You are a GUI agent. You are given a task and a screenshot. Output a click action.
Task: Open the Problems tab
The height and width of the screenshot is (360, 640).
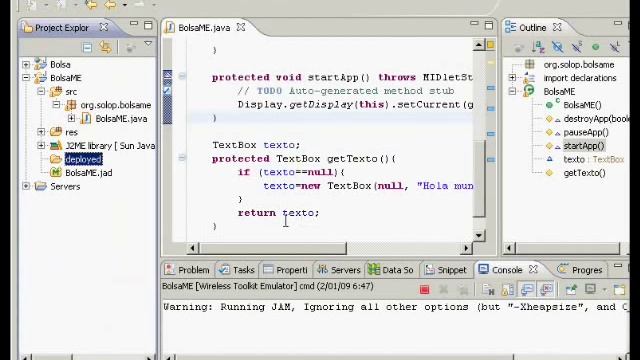(187, 270)
